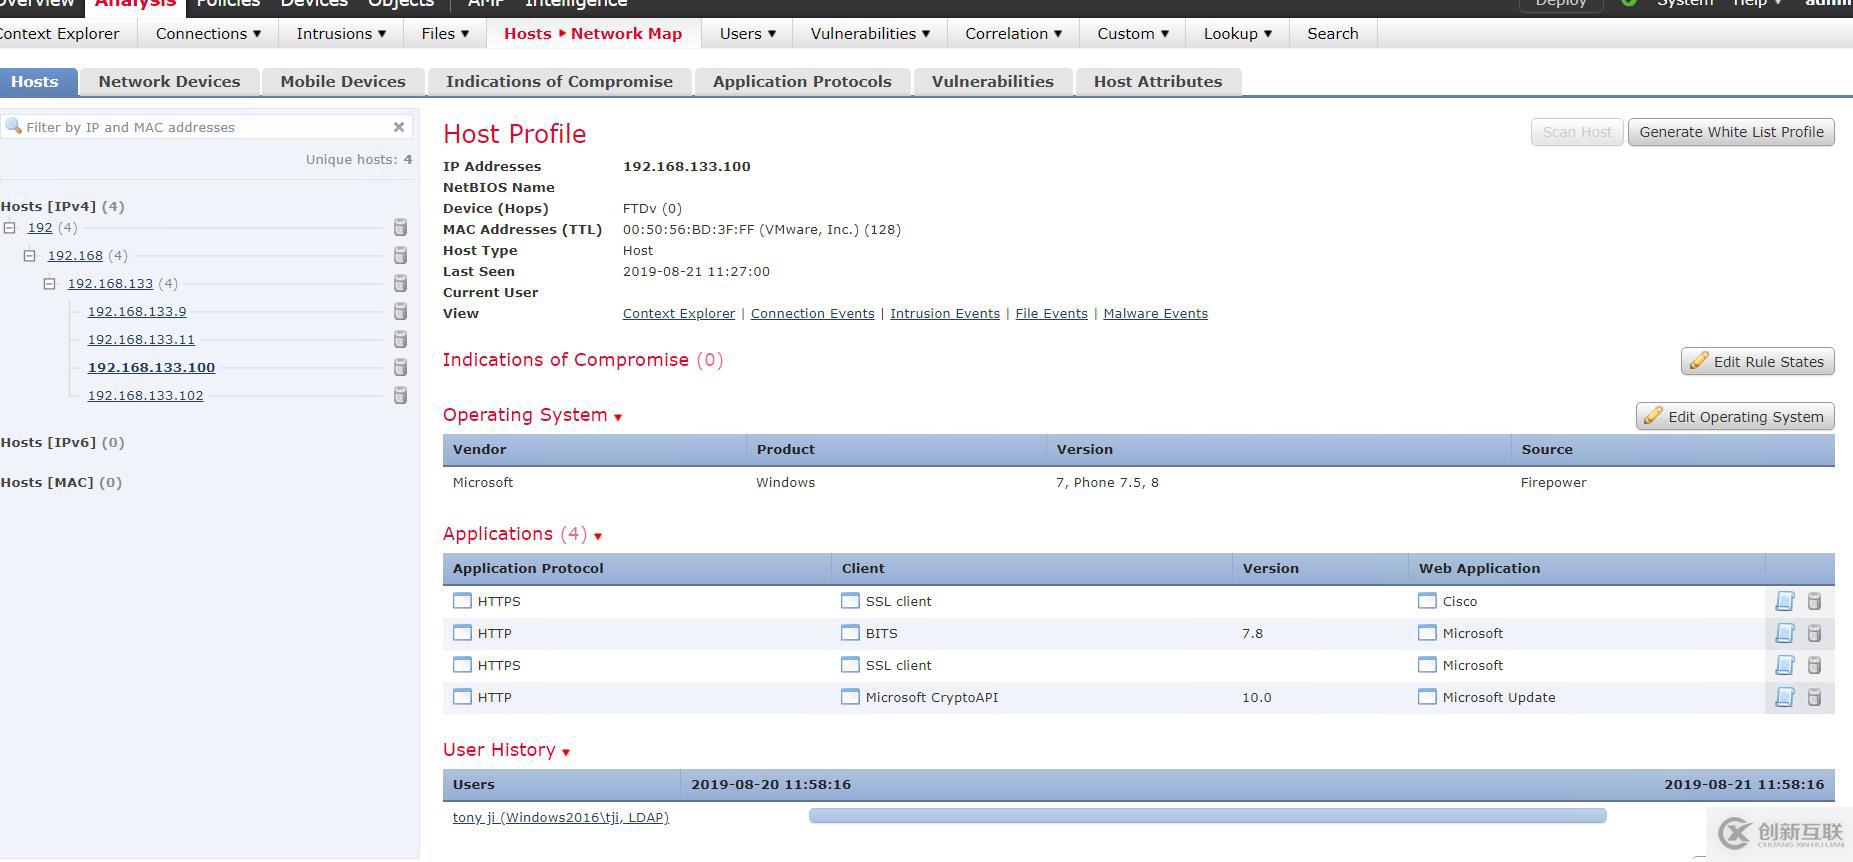This screenshot has height=862, width=1853.
Task: Open the Search menu item
Action: pyautogui.click(x=1333, y=33)
